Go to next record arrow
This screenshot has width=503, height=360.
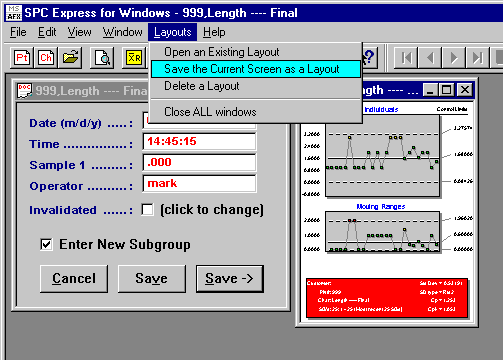tap(454, 58)
